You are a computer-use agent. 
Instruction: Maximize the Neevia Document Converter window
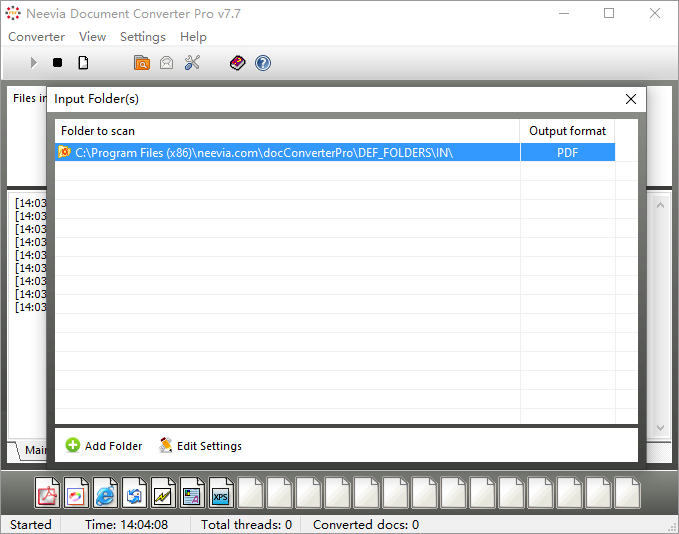pos(609,13)
